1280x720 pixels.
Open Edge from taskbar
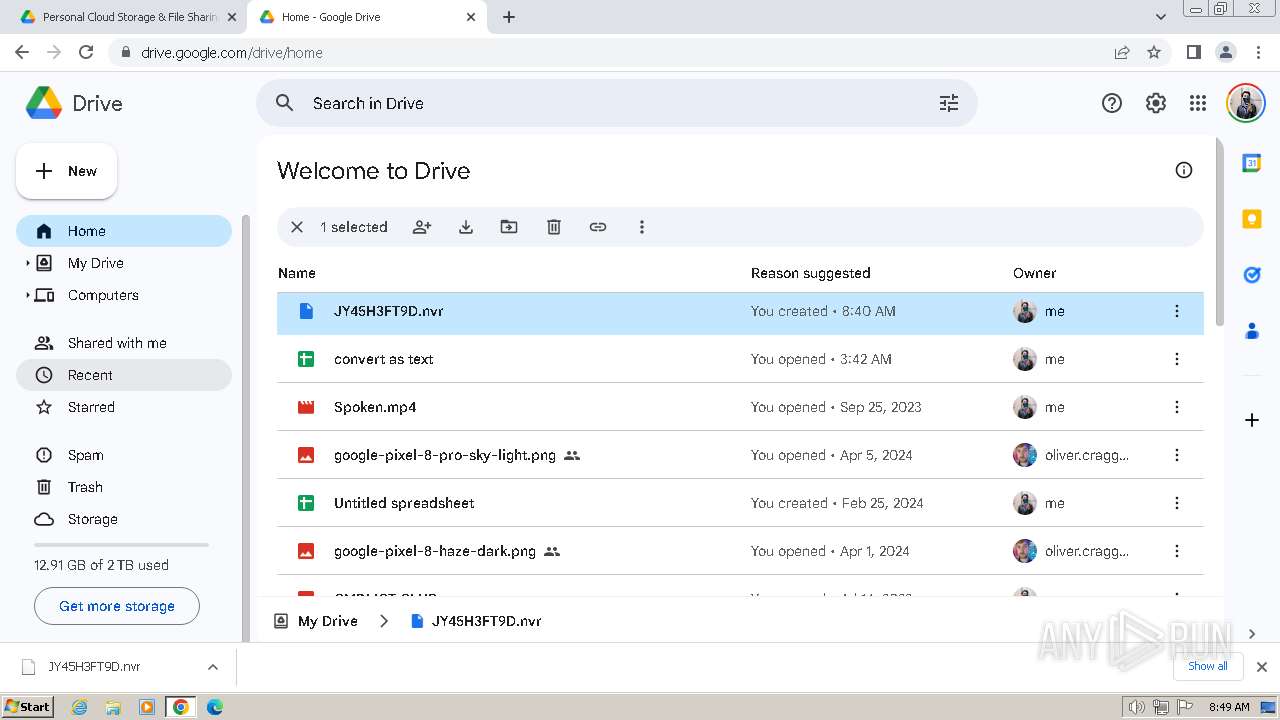click(214, 707)
